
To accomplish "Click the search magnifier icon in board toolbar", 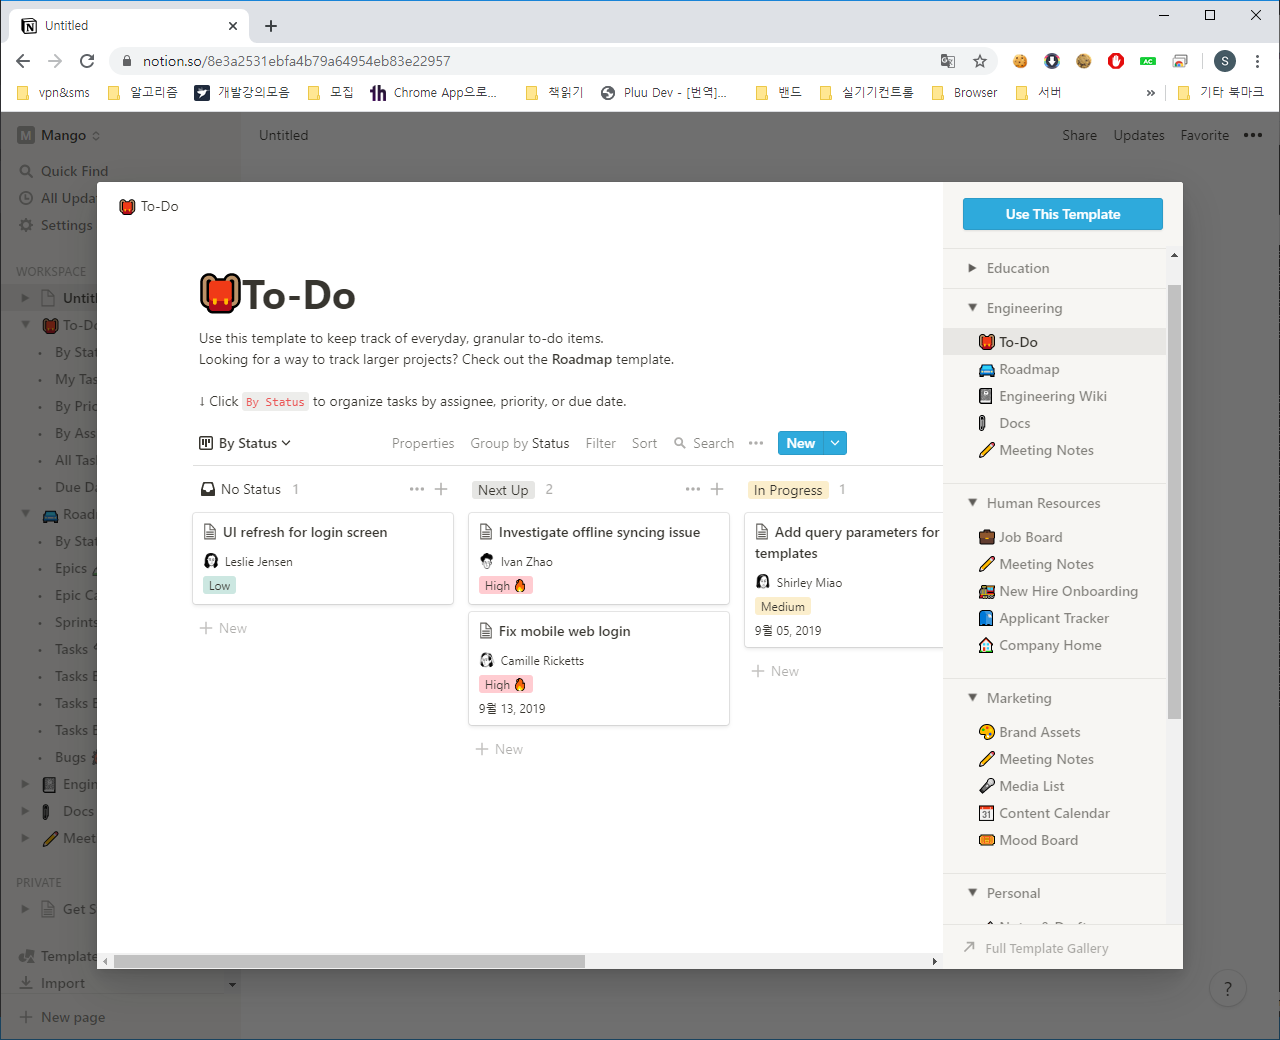I will point(680,443).
